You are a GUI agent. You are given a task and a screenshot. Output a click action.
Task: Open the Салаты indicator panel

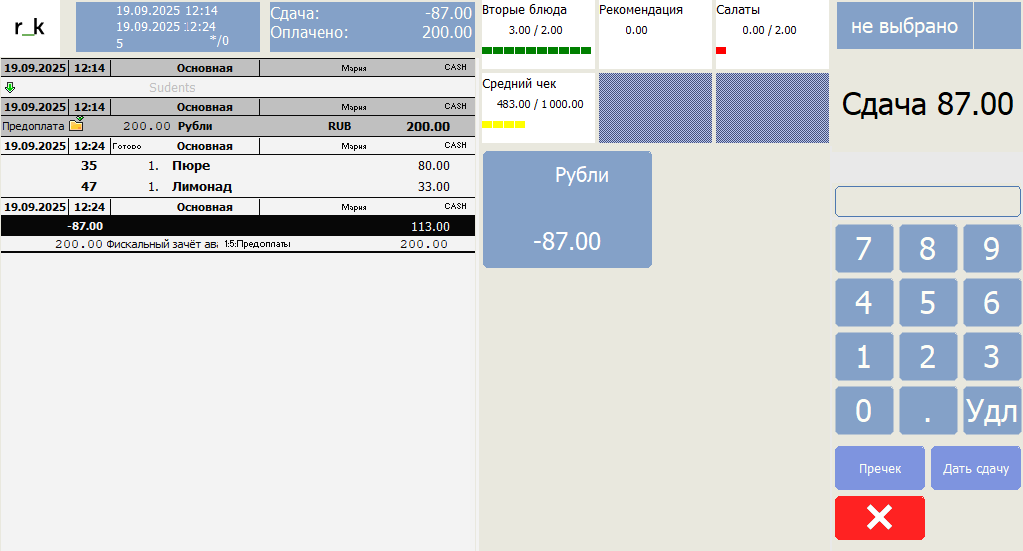coord(770,33)
